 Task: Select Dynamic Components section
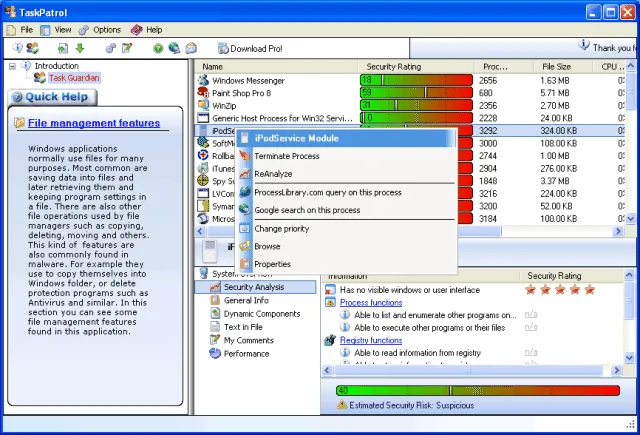pyautogui.click(x=262, y=313)
